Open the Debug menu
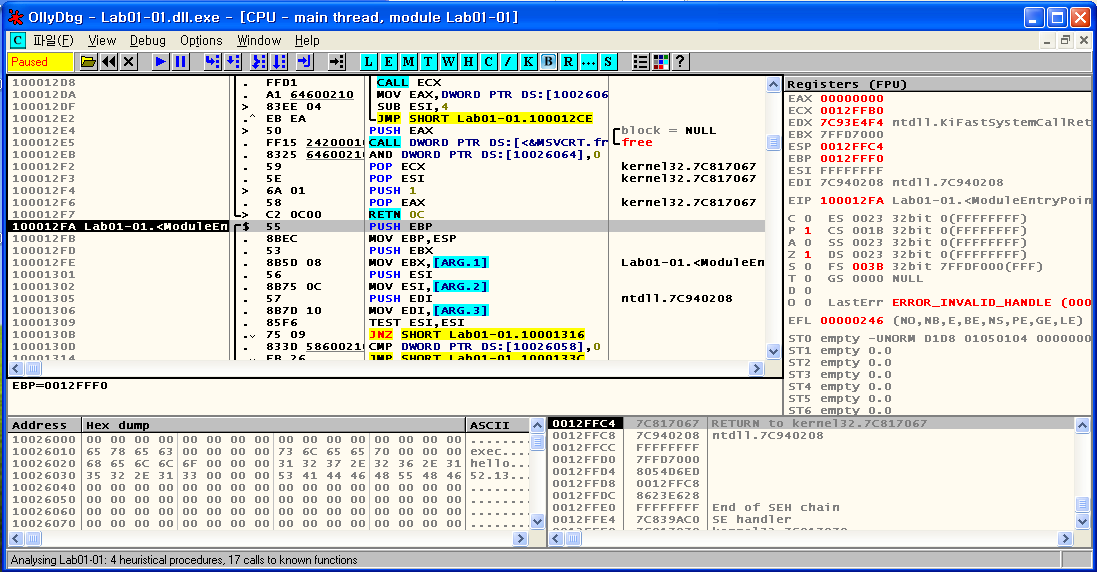 point(148,41)
